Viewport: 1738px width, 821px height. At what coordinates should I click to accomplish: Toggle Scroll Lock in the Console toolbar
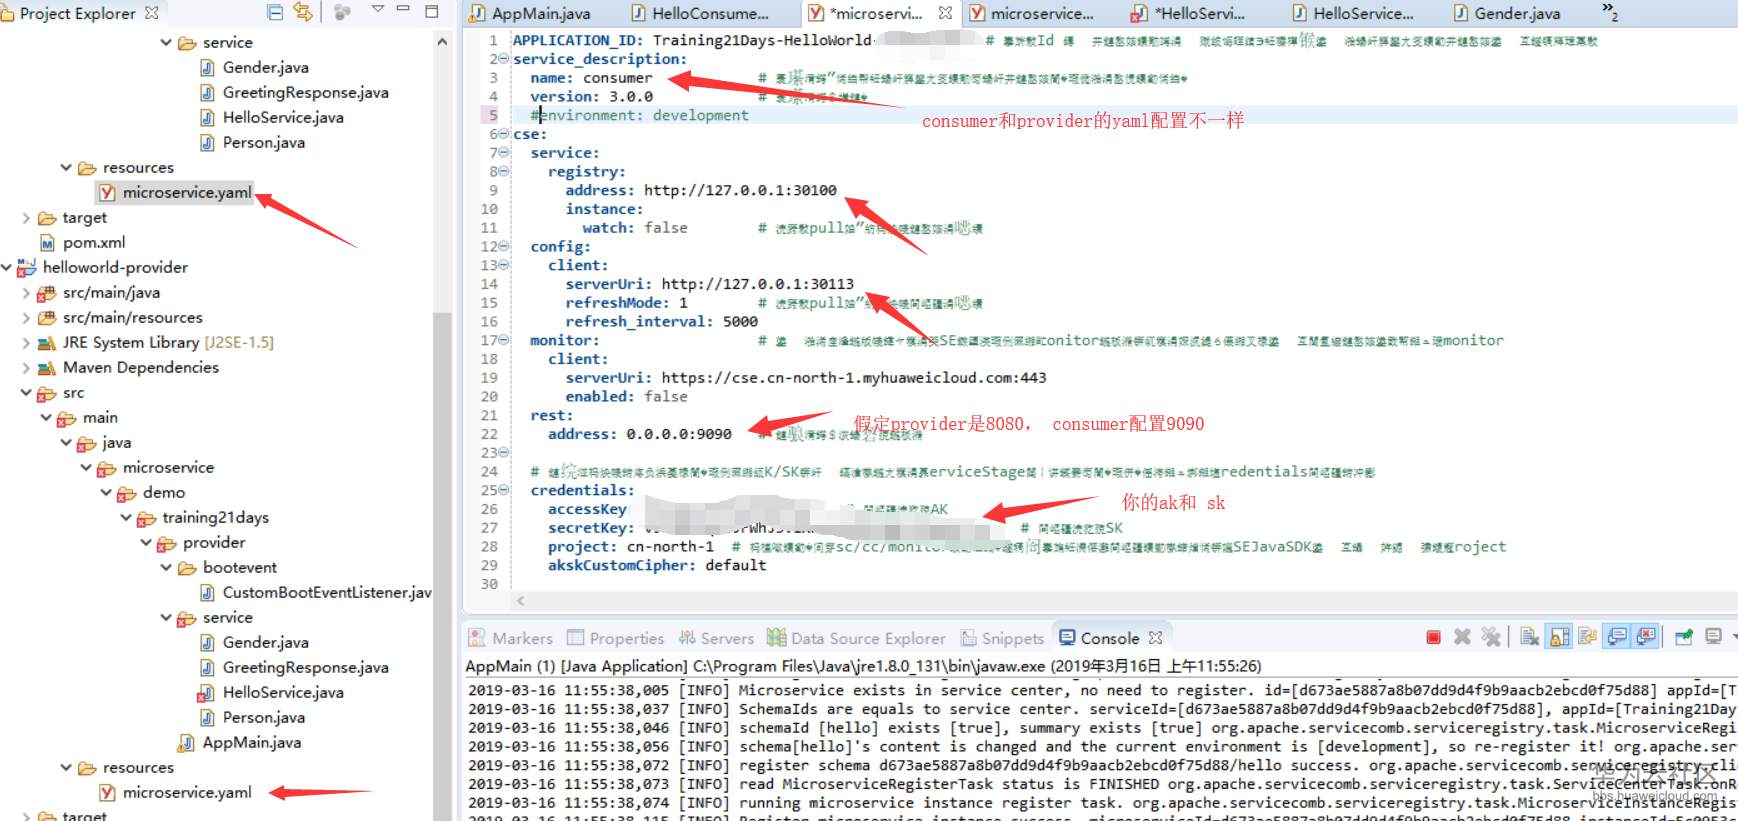(x=1559, y=637)
